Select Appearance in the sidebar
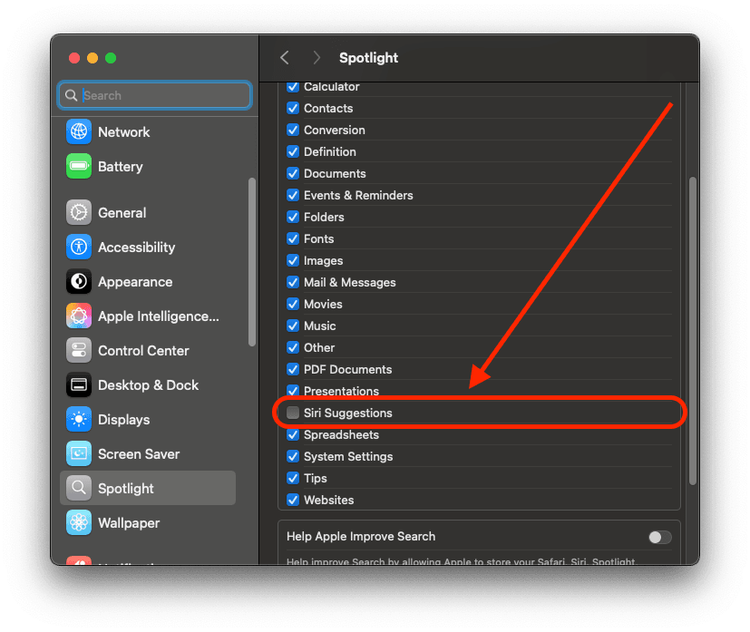Screen dimensions: 750x632 [x=135, y=282]
